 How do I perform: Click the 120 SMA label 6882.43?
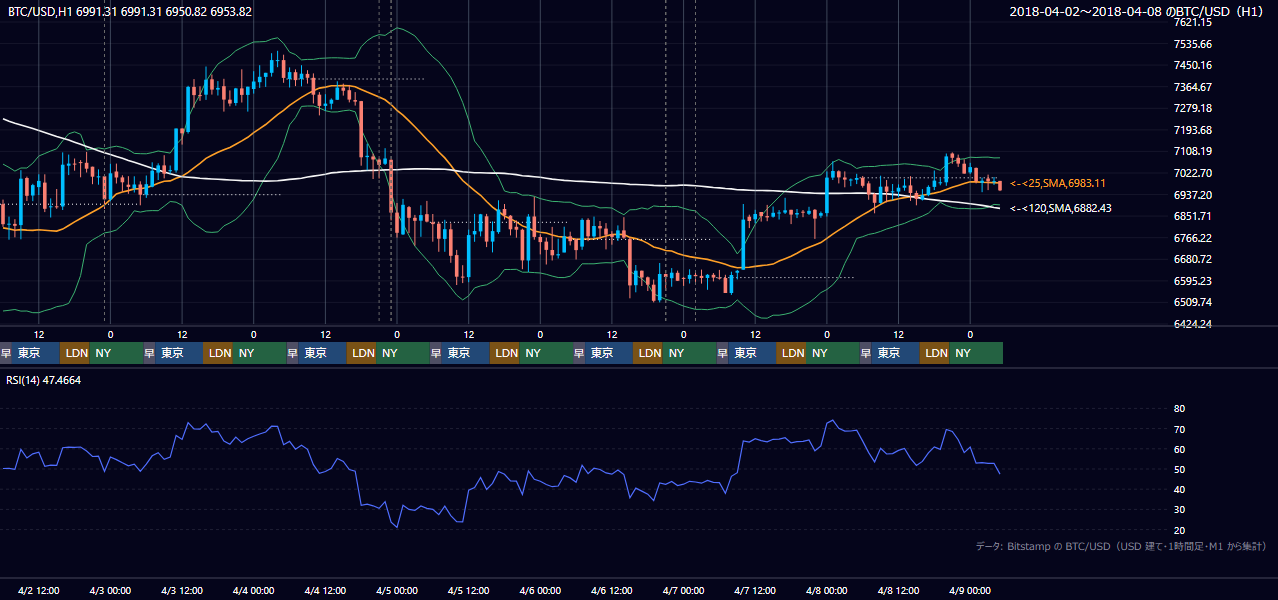pos(1060,208)
